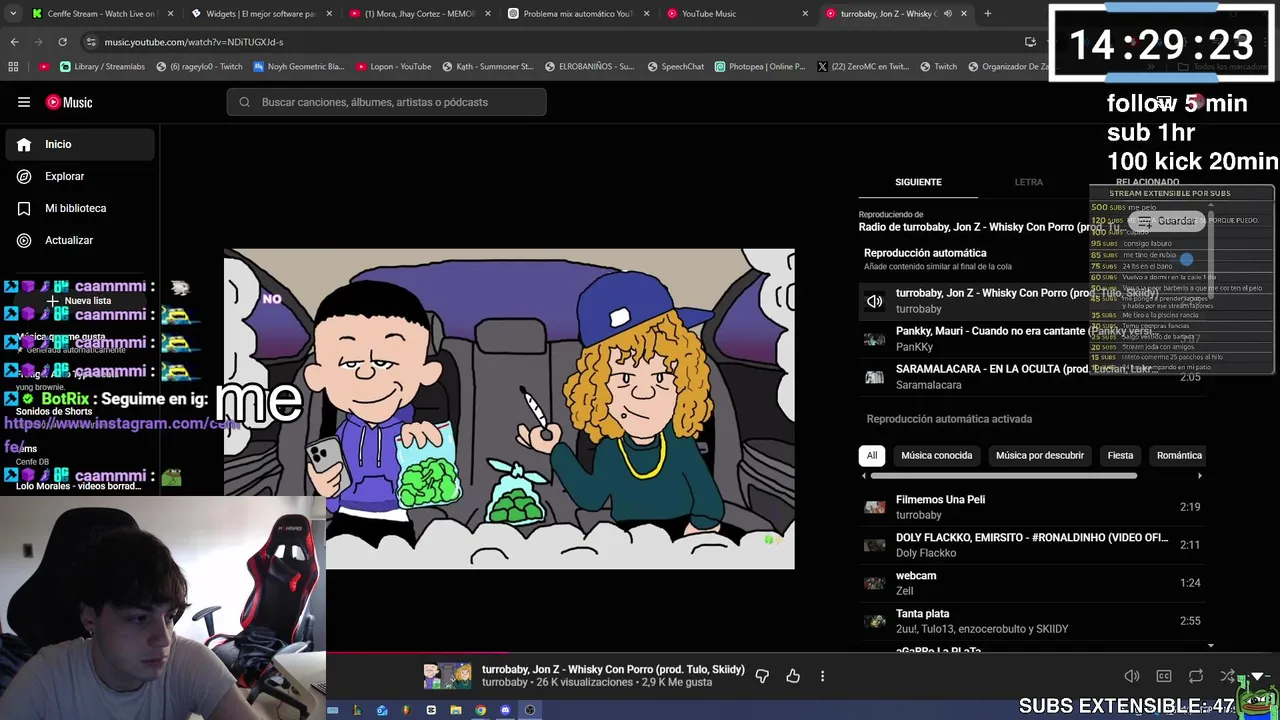The image size is (1280, 720).
Task: Open Photopea bookmark
Action: coord(760,67)
